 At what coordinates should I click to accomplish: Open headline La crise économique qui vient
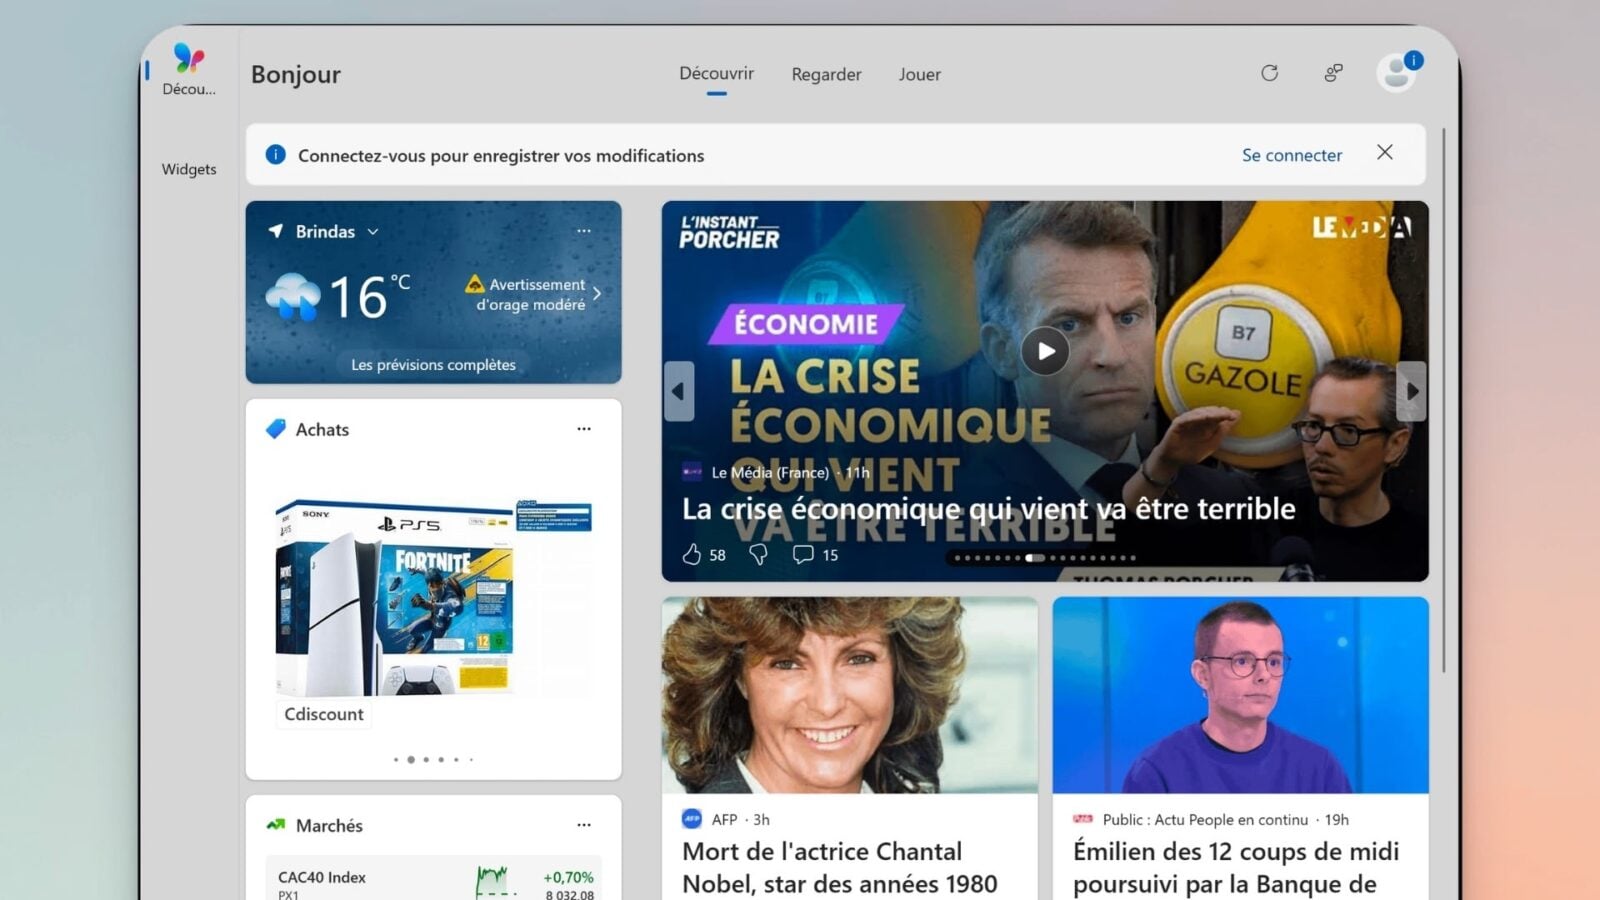(x=989, y=509)
